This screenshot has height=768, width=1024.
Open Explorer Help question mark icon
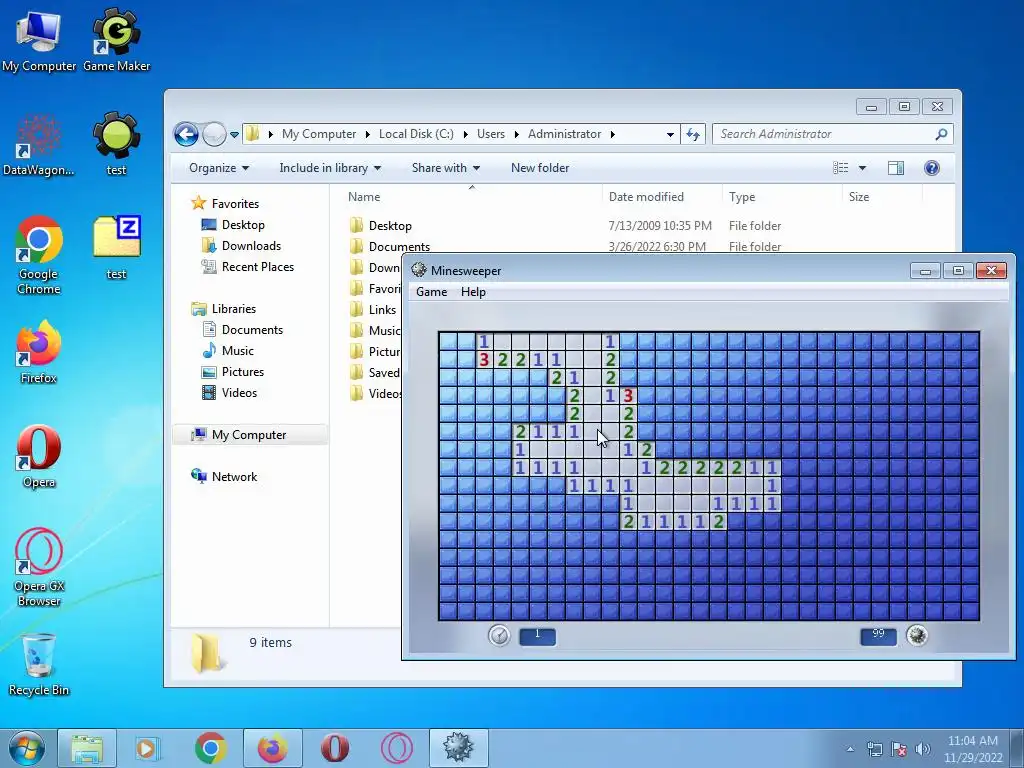click(932, 168)
